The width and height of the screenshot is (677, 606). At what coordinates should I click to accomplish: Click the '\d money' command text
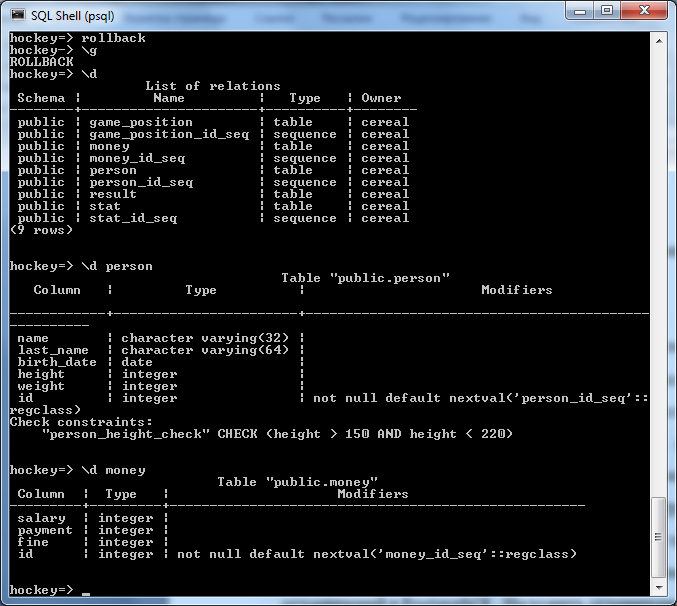pos(114,470)
